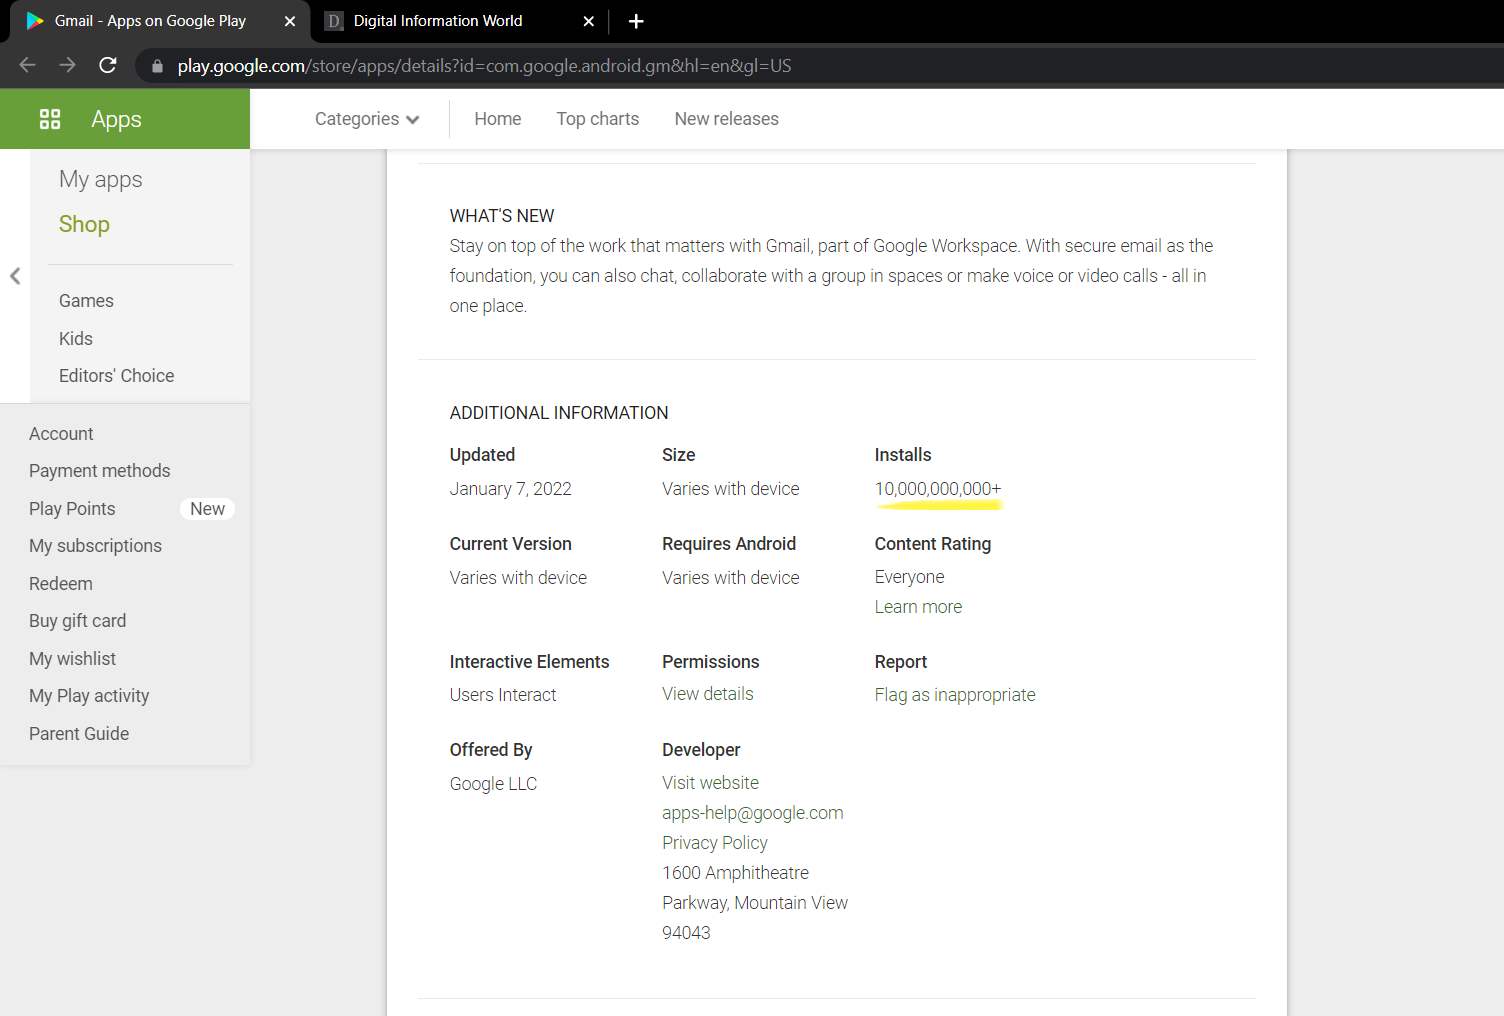Click Users Interact text

[503, 695]
